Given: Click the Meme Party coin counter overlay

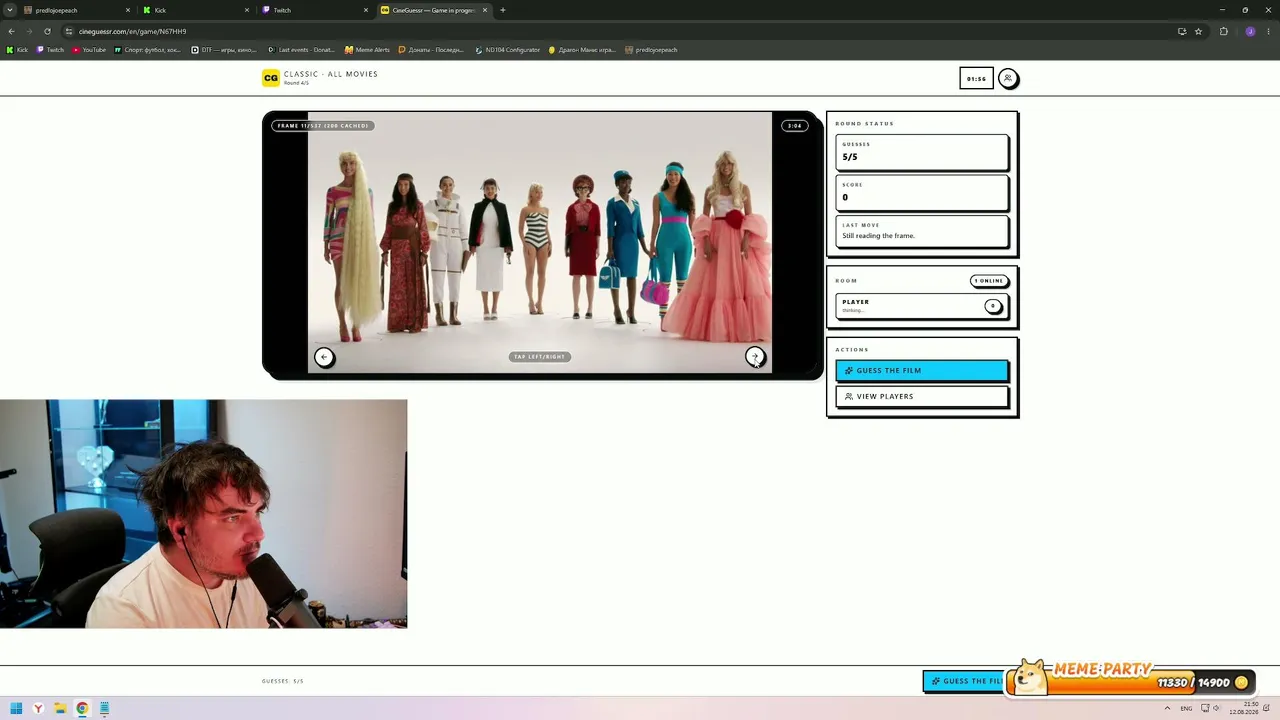Looking at the screenshot, I should pyautogui.click(x=1130, y=679).
